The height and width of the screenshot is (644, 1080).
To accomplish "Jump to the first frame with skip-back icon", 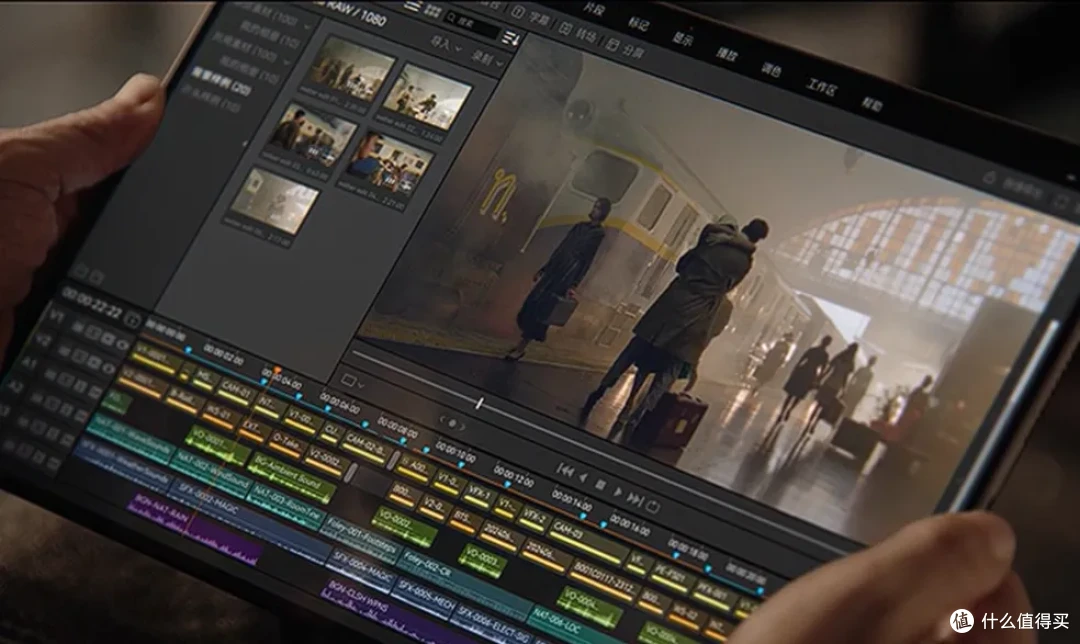I will (x=565, y=470).
